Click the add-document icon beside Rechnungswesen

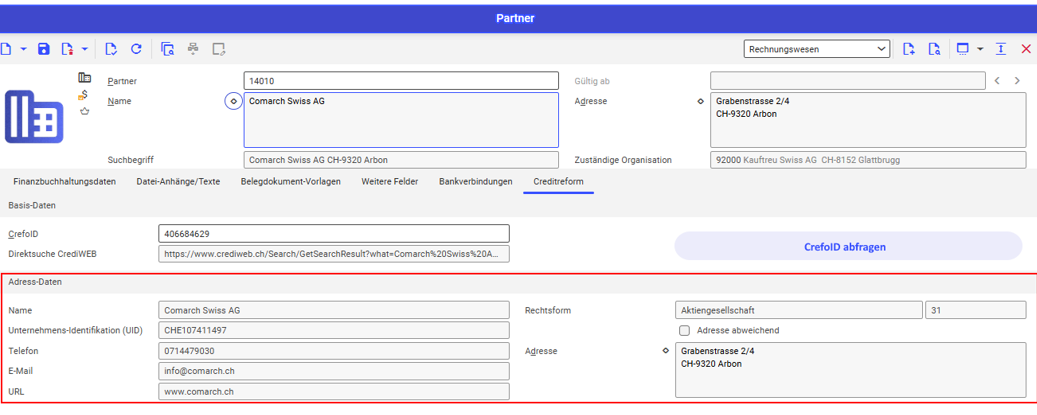click(x=909, y=49)
